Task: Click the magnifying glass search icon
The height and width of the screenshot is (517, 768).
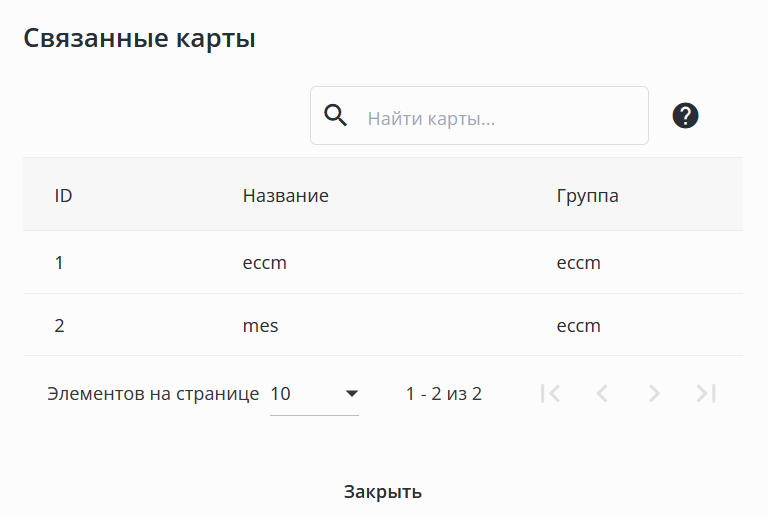Action: coord(337,116)
